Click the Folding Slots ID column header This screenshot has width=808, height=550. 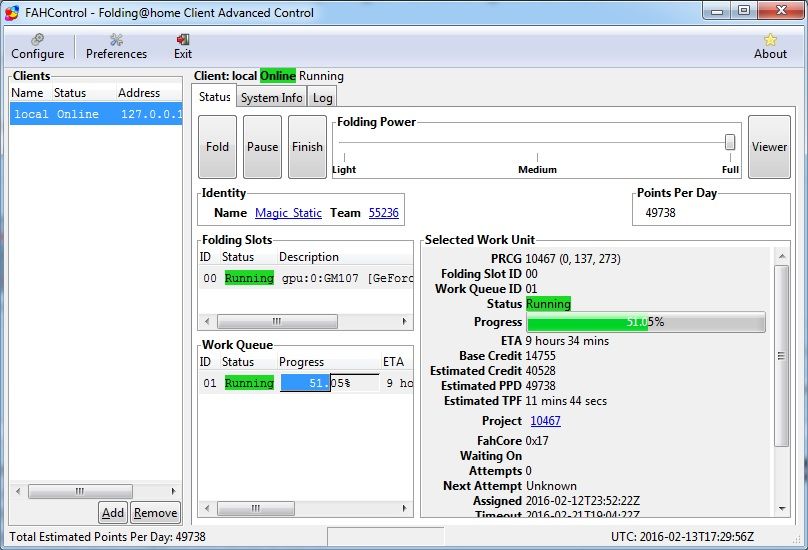coord(209,257)
